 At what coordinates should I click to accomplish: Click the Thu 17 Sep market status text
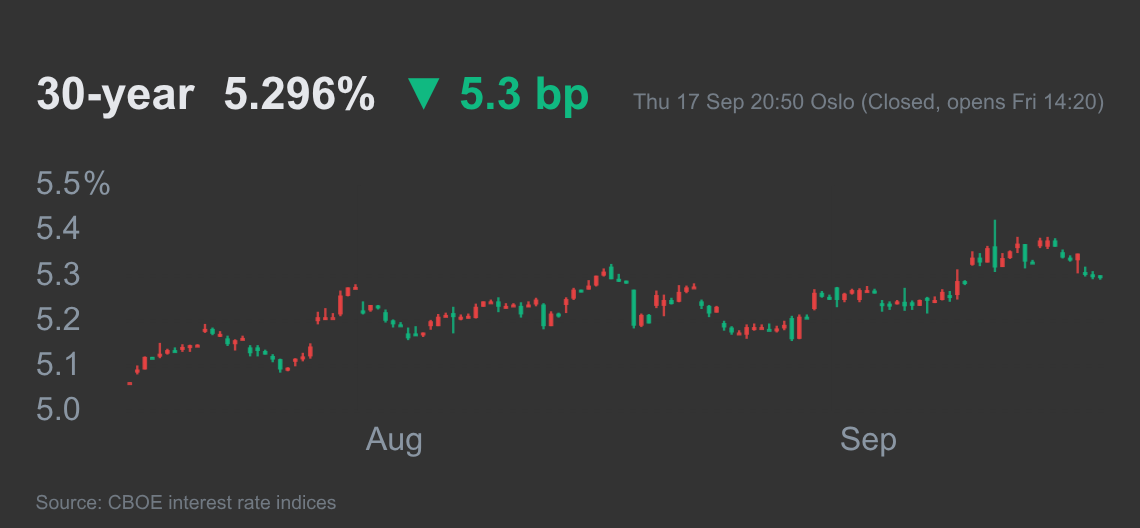pos(869,102)
